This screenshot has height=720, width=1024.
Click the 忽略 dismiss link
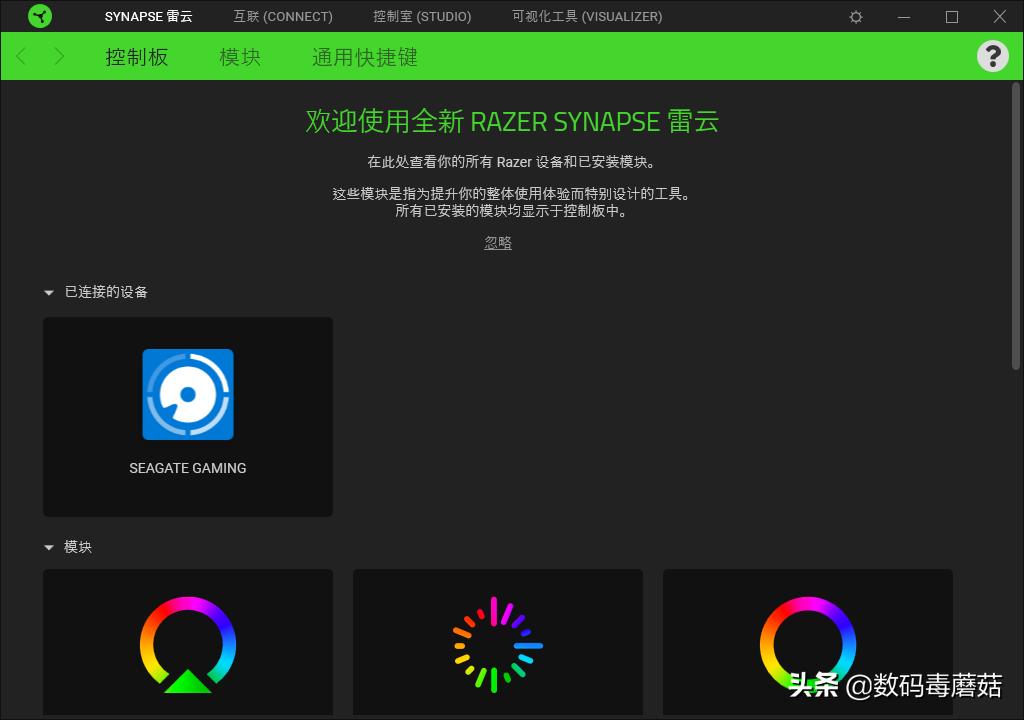(497, 241)
